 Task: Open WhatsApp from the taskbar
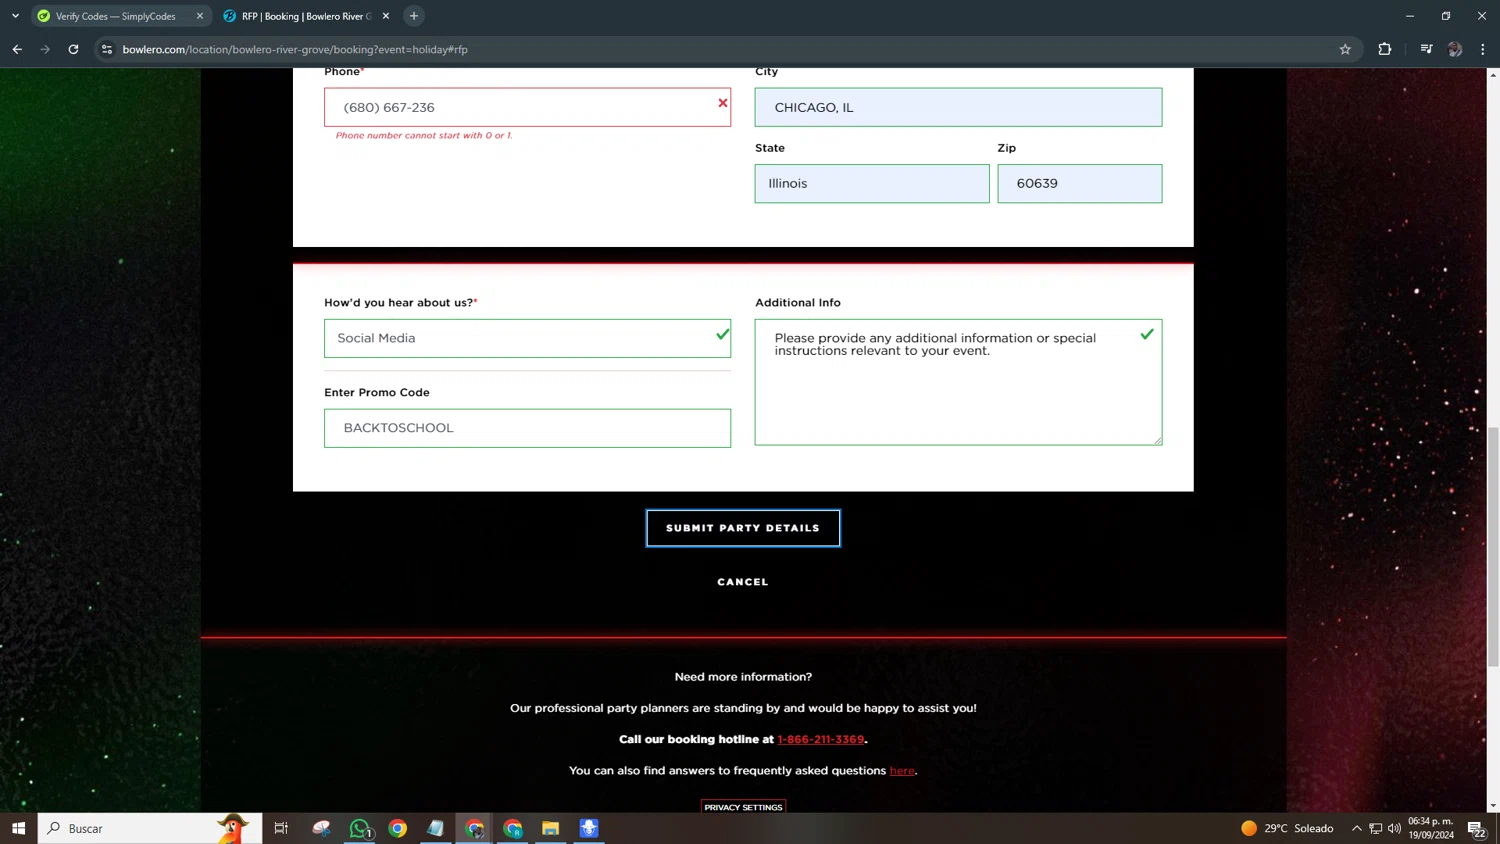point(359,828)
